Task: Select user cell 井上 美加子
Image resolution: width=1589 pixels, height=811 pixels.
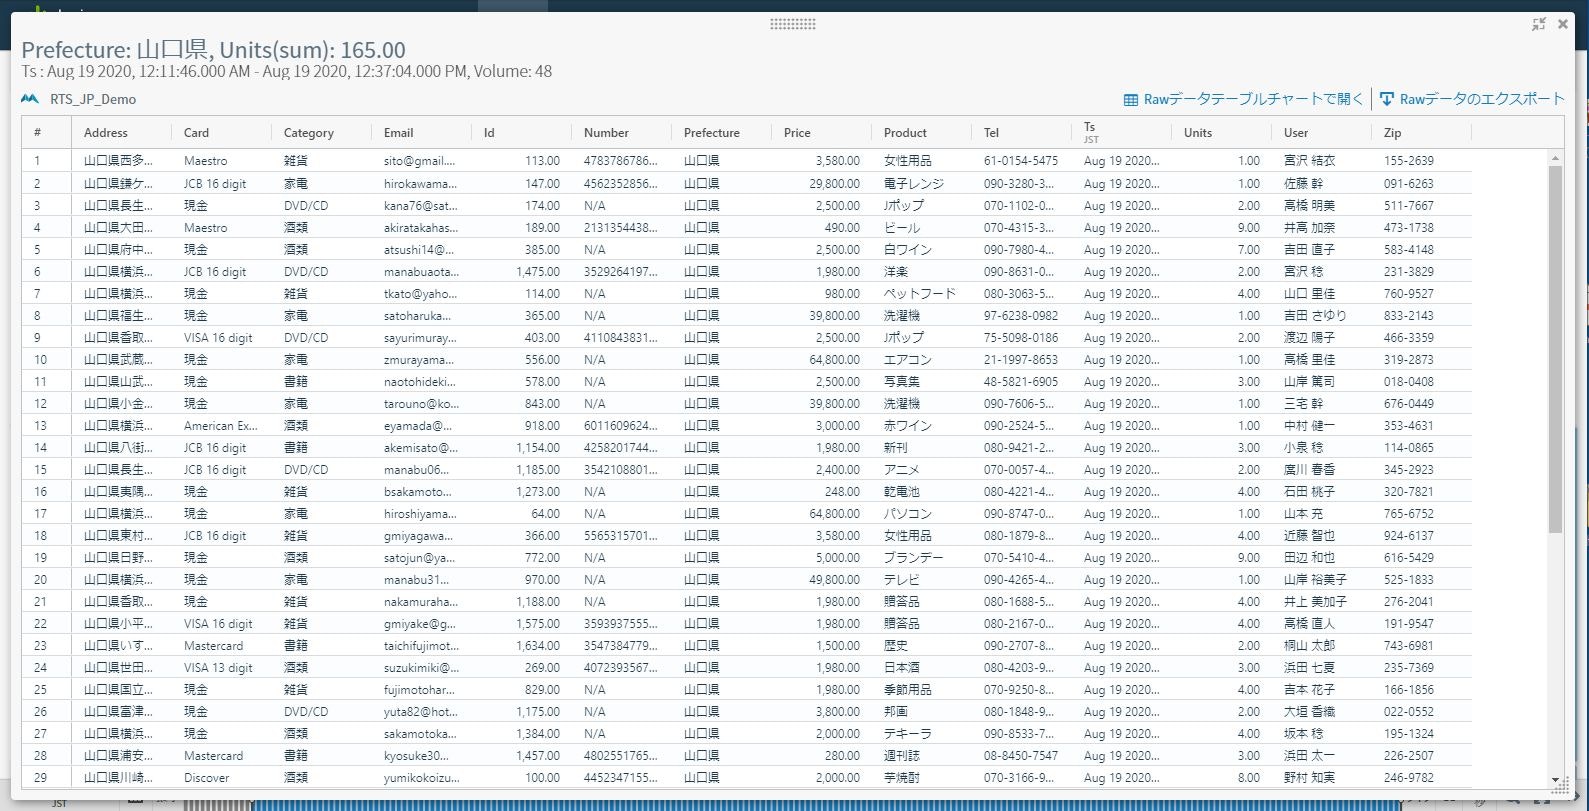Action: tap(1315, 601)
